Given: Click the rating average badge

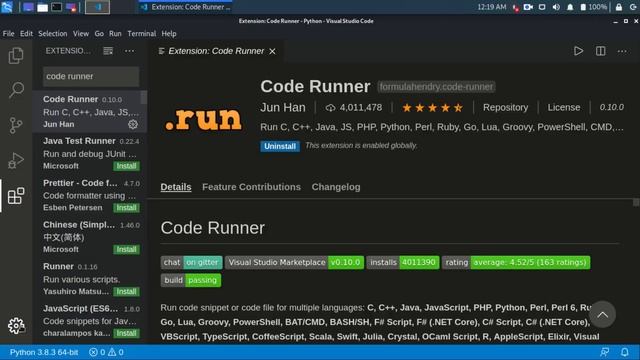Looking at the screenshot, I should tap(516, 262).
